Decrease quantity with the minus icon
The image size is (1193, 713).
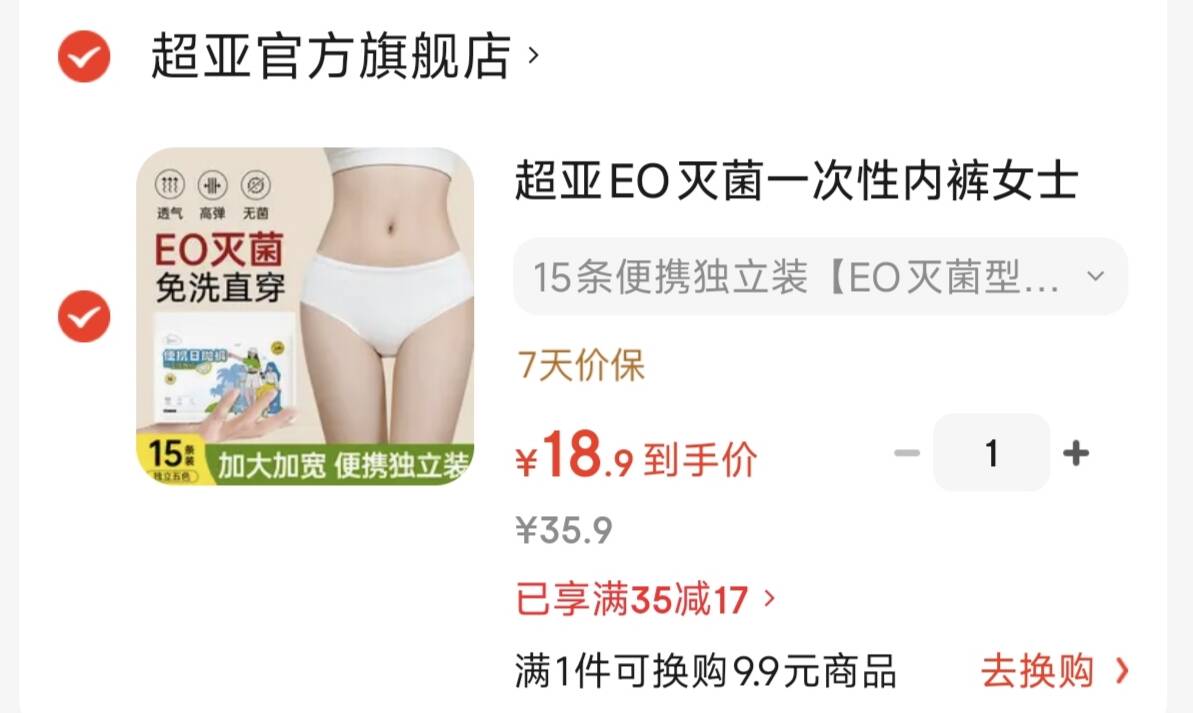tap(907, 453)
